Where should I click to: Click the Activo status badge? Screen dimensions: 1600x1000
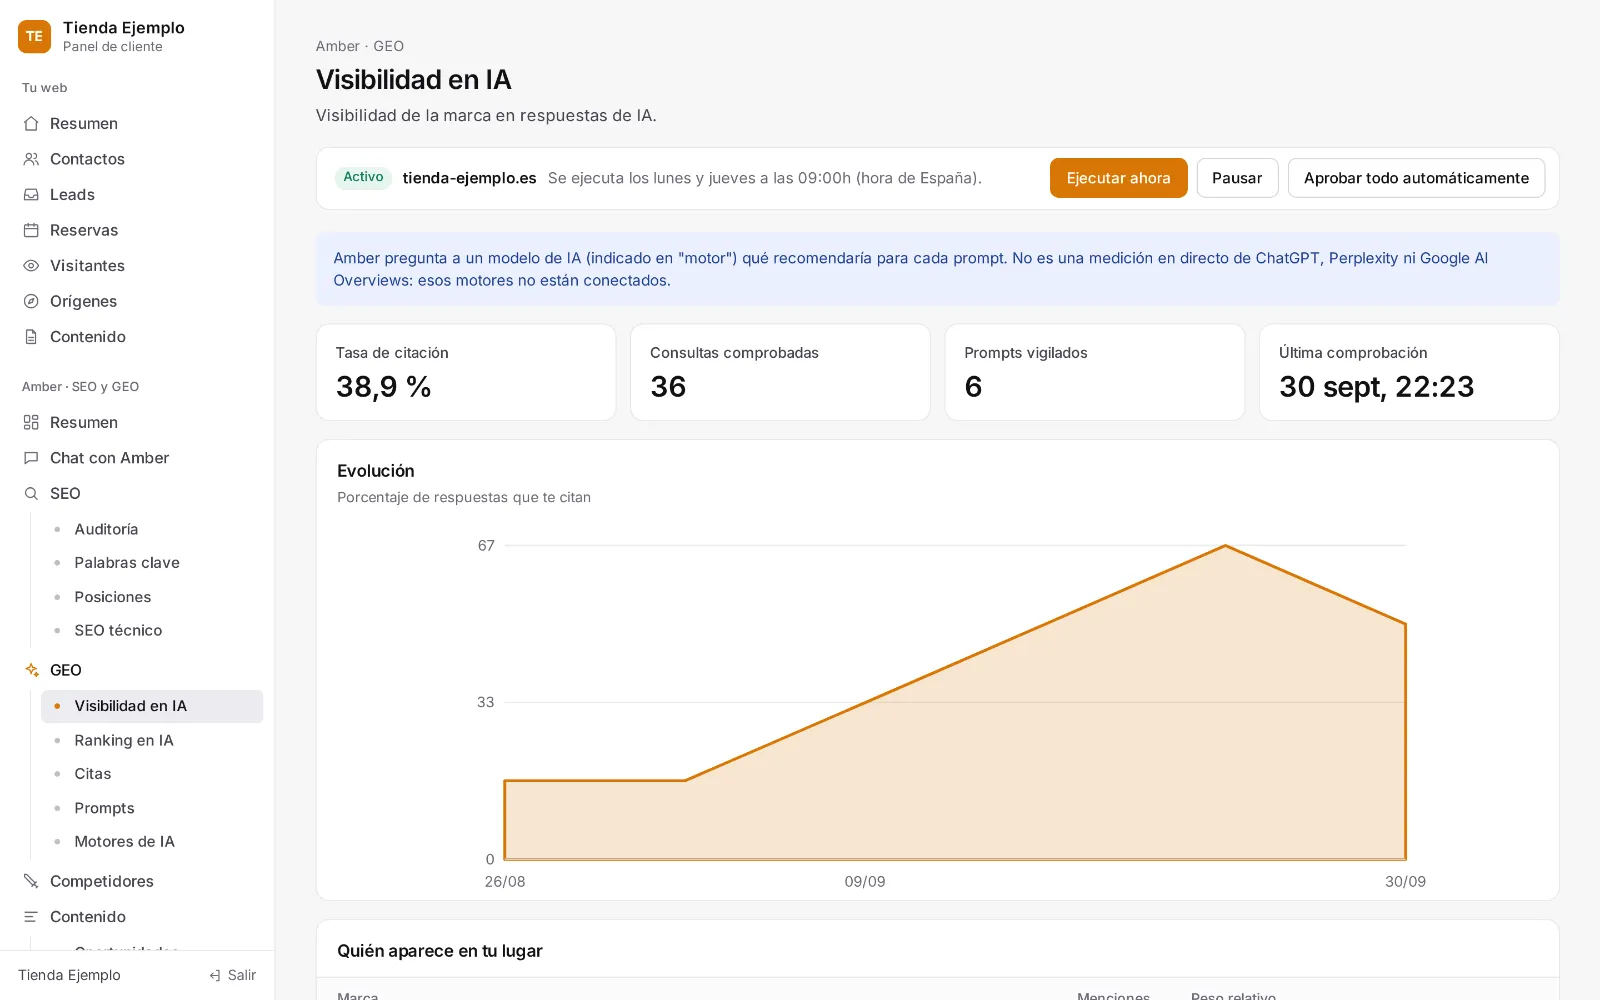363,177
